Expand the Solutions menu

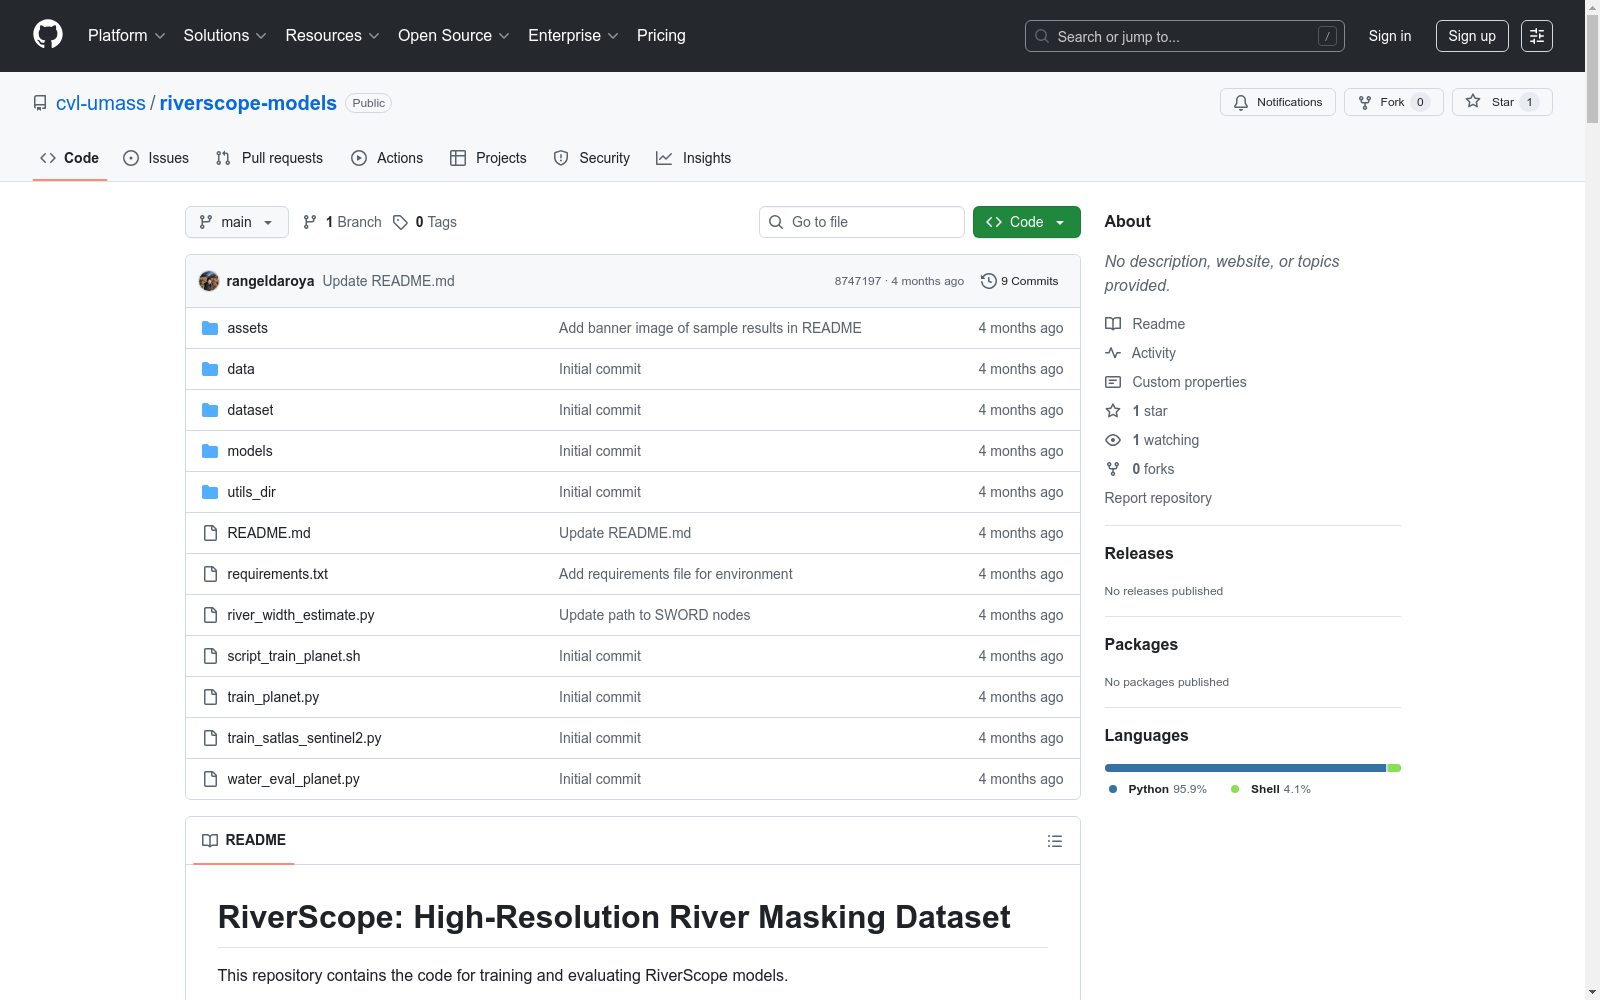(225, 35)
